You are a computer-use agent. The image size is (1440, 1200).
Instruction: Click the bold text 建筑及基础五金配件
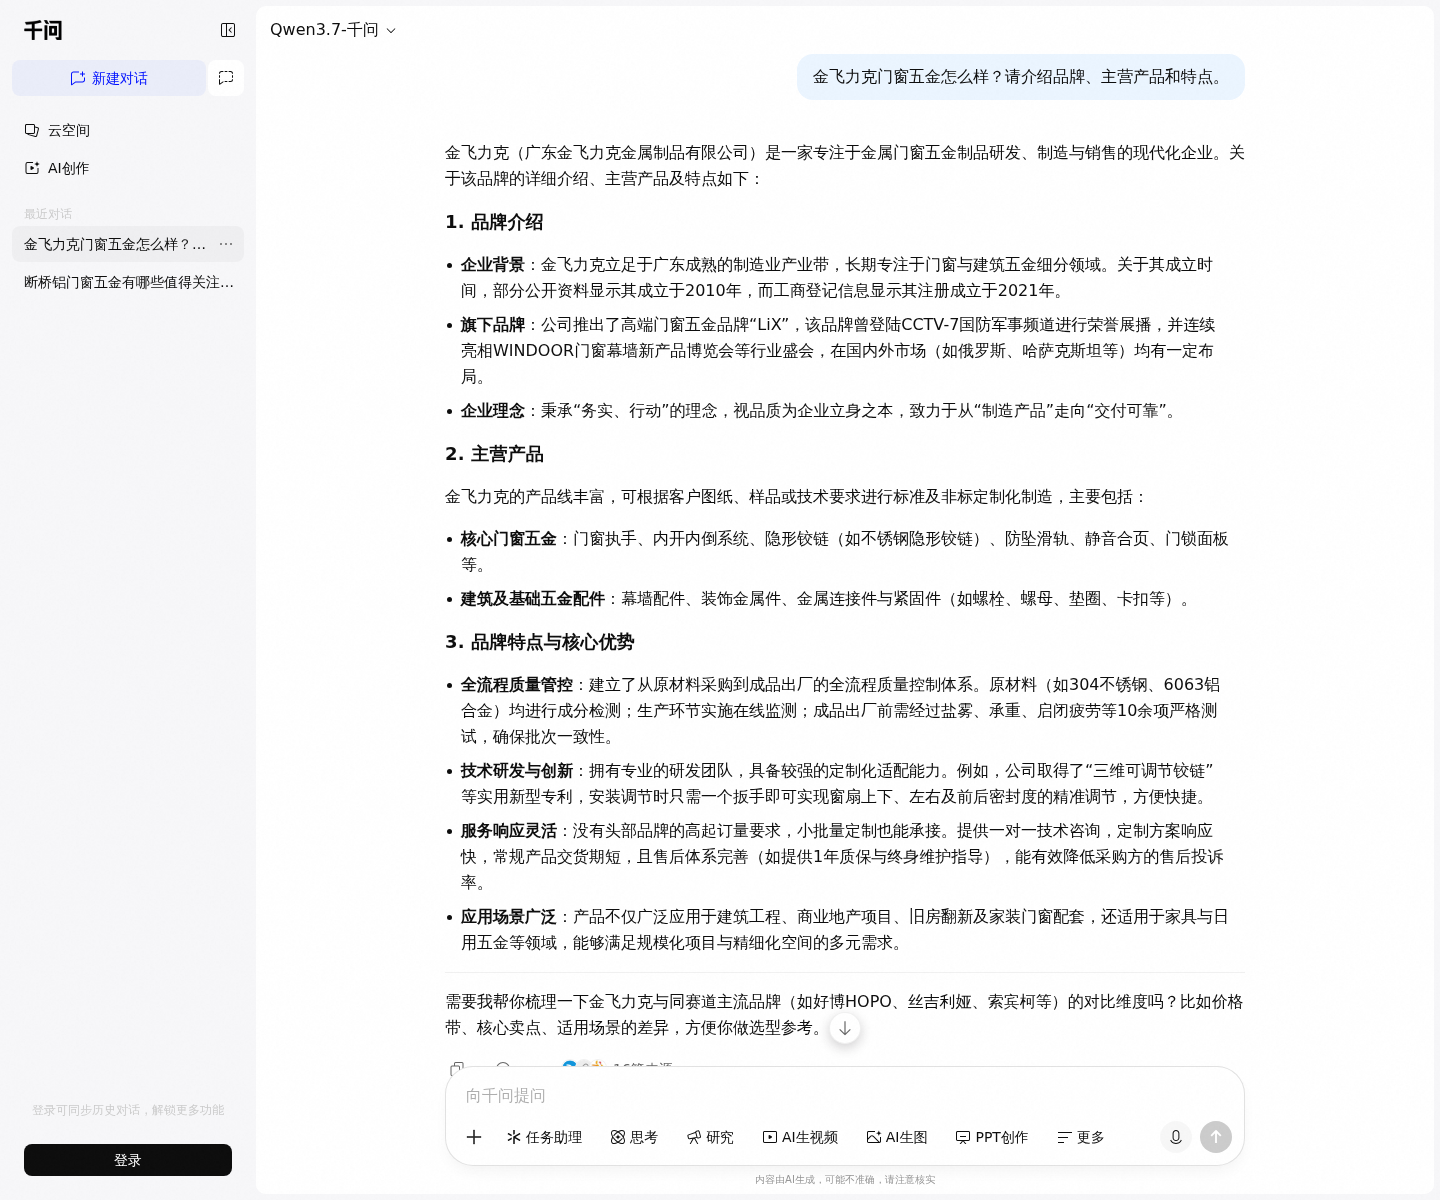(533, 599)
